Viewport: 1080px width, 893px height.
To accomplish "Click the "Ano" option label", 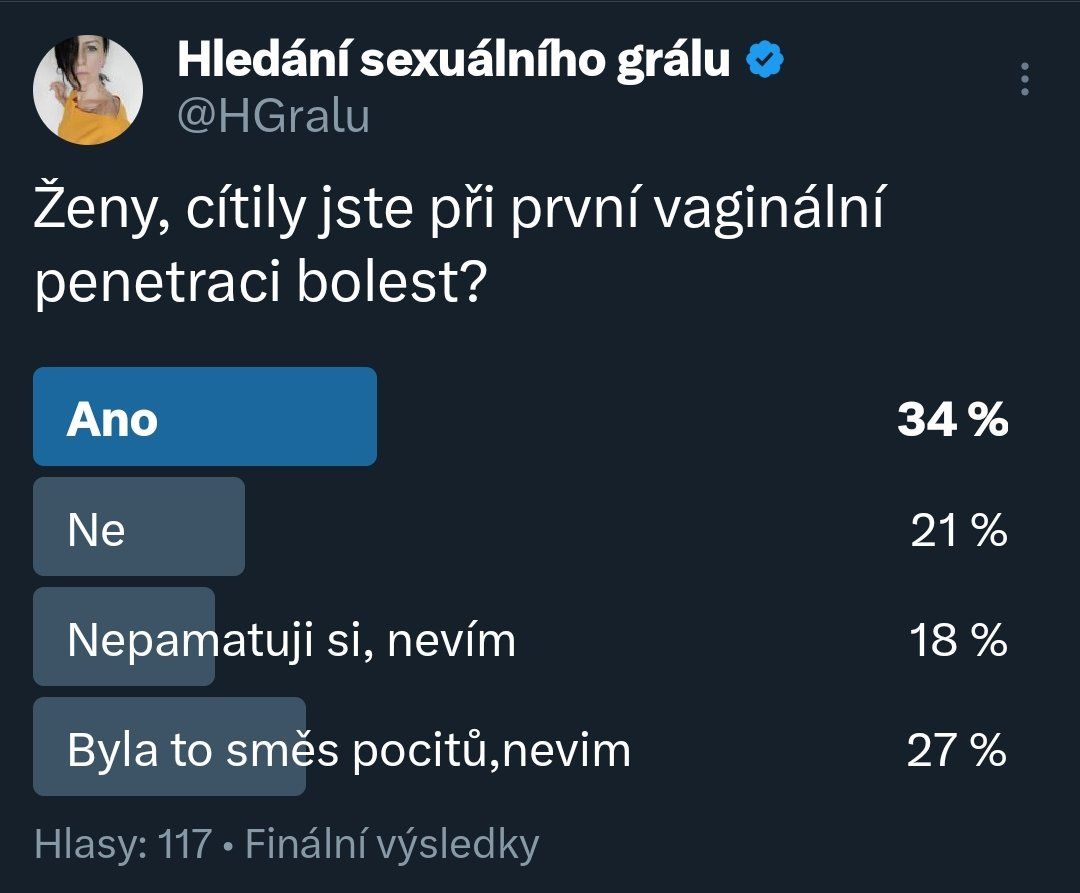I will 112,420.
